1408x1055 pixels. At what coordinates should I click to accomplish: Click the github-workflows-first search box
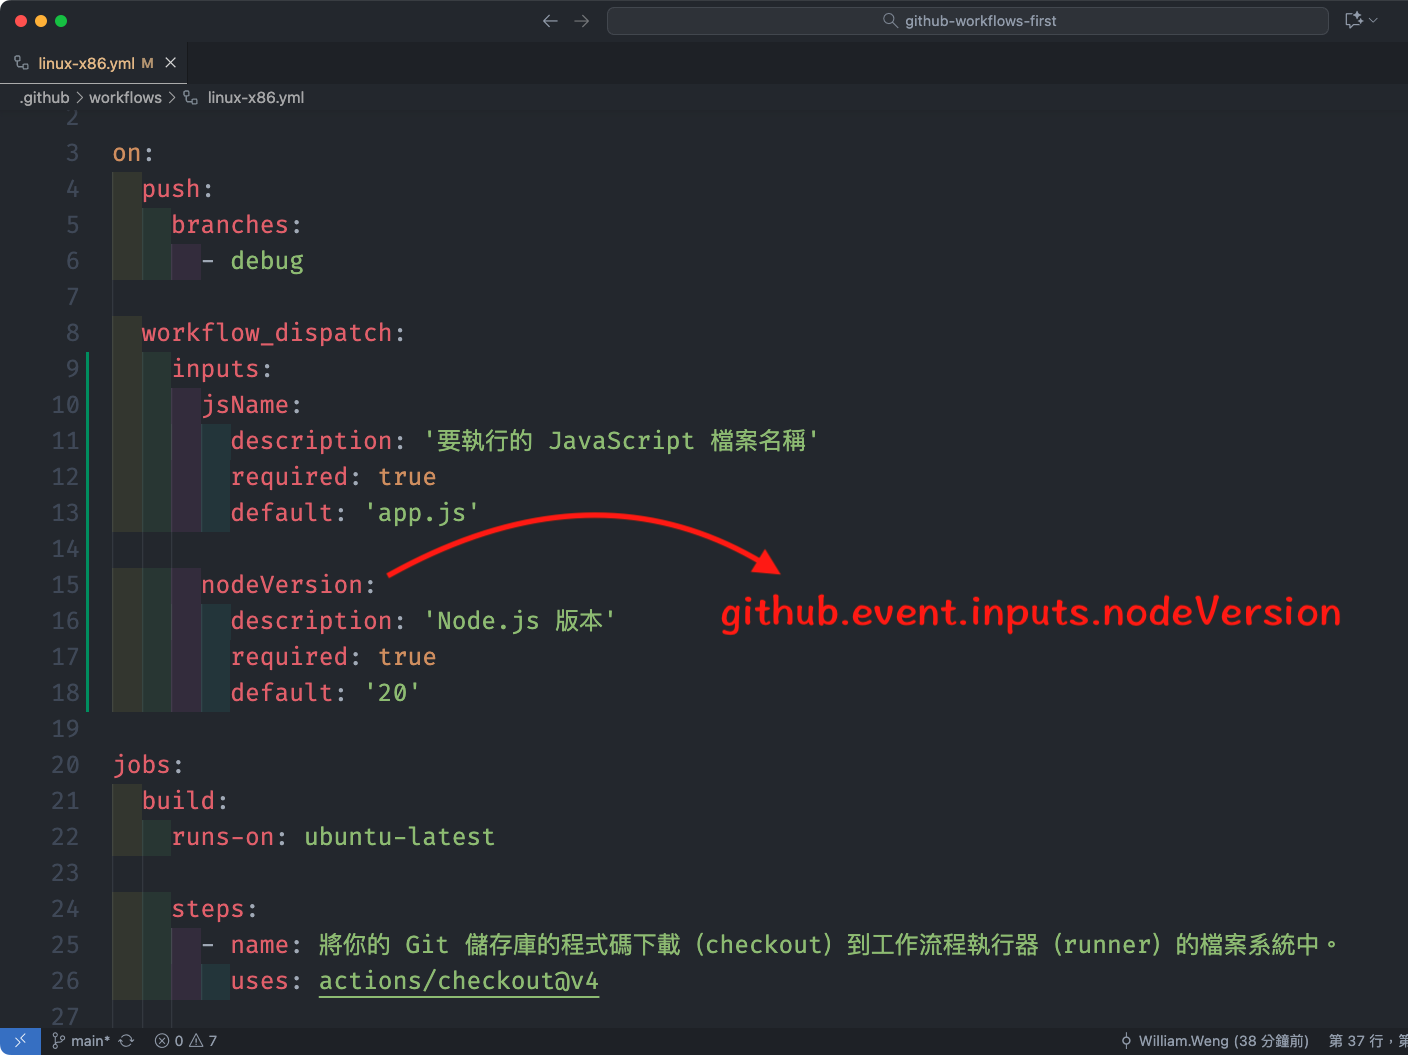tap(967, 21)
